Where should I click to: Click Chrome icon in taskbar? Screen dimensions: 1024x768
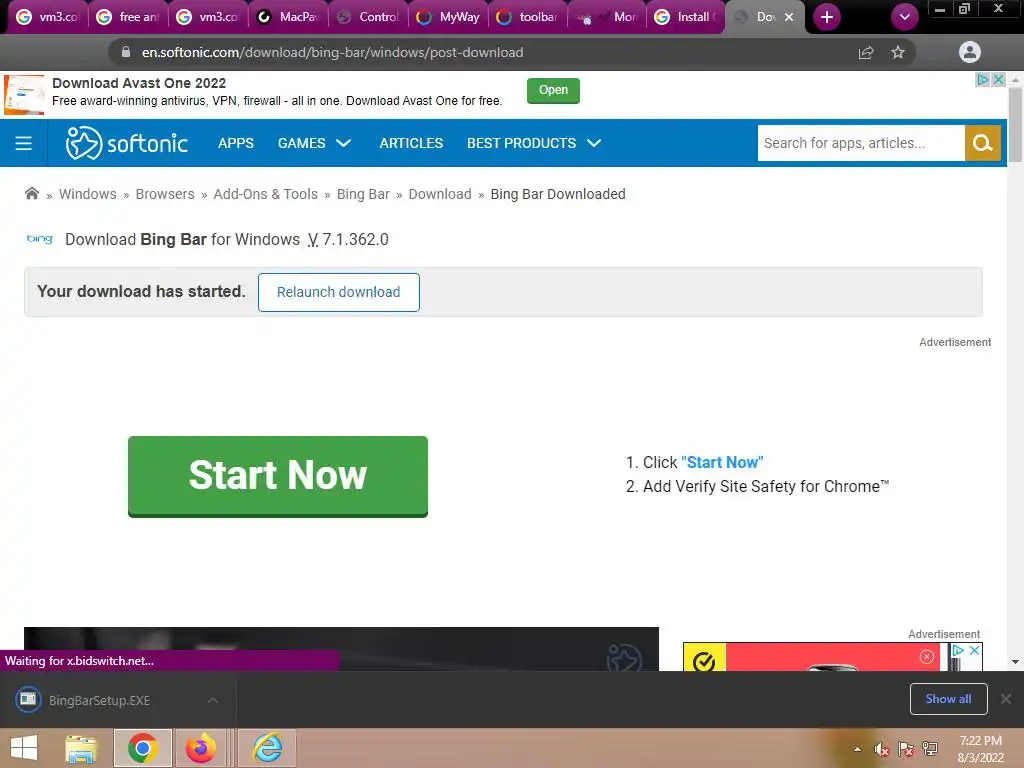click(x=142, y=748)
